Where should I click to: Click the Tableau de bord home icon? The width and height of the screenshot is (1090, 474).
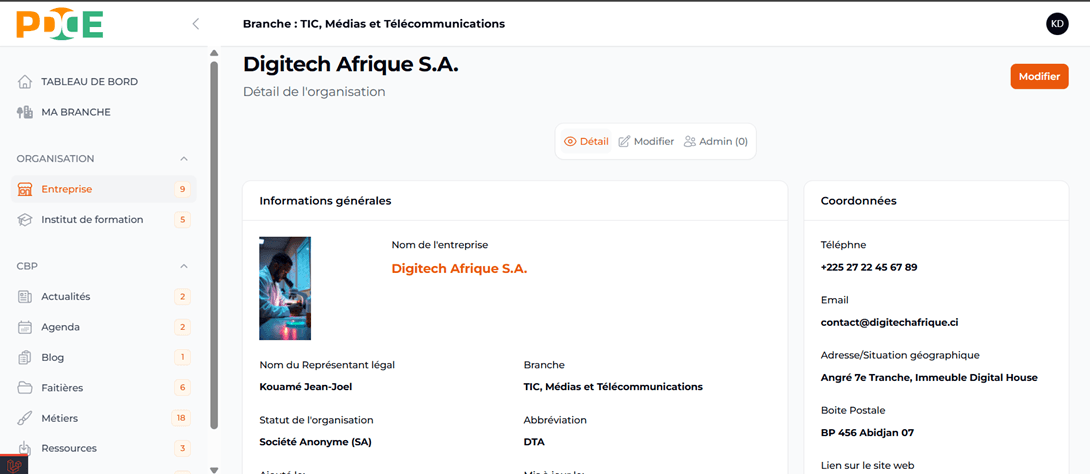click(25, 82)
